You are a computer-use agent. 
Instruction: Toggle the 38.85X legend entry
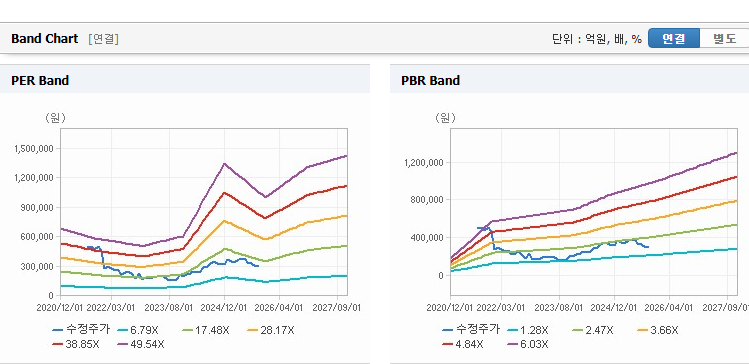point(75,344)
